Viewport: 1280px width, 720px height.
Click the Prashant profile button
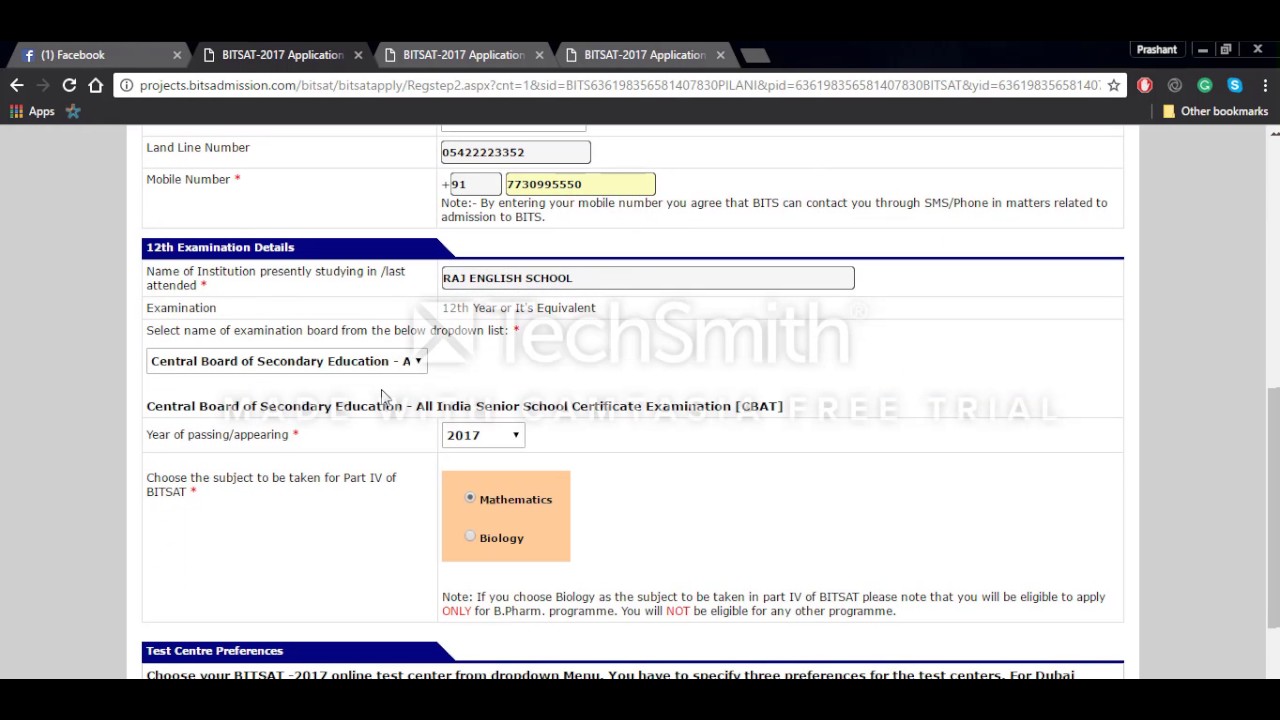(1156, 49)
